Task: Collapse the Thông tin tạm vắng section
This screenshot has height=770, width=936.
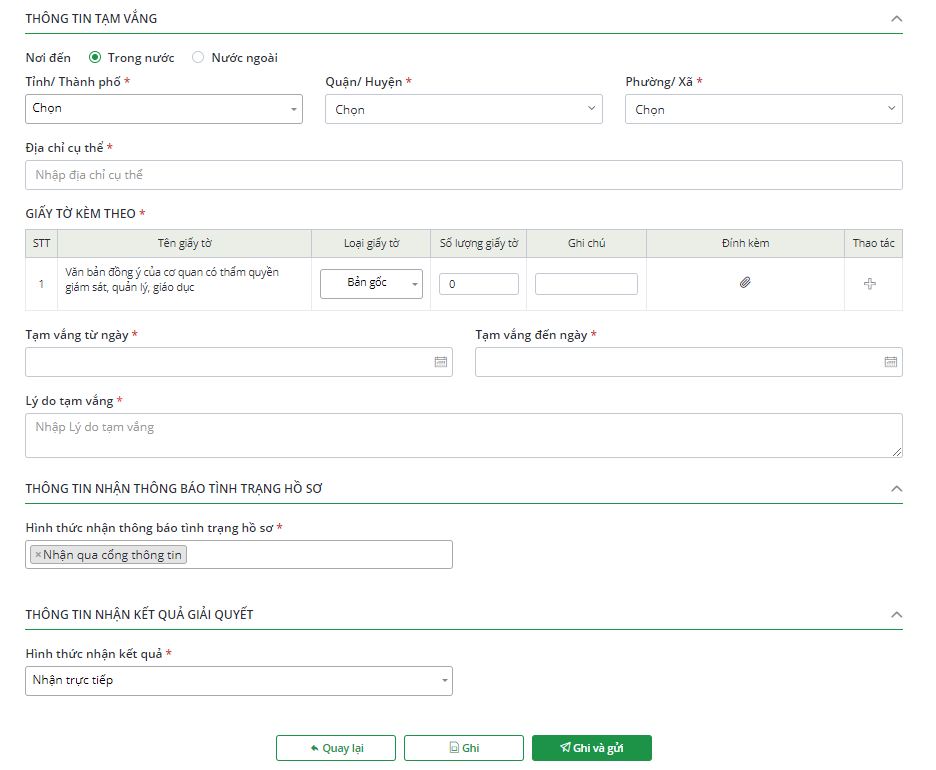Action: click(896, 19)
